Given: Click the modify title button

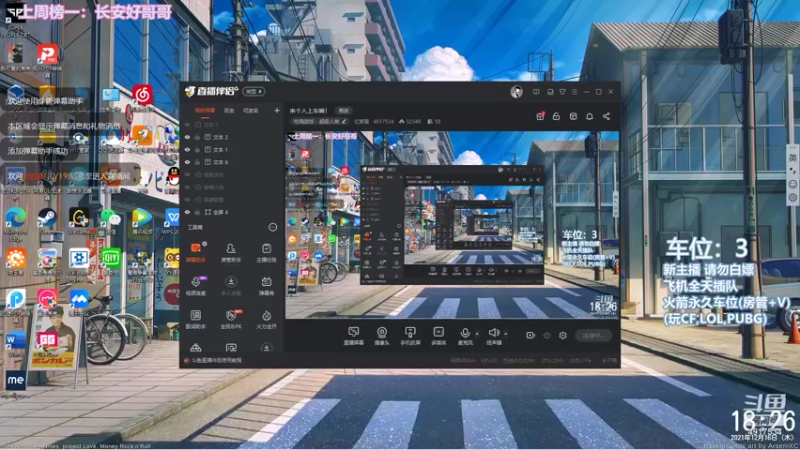Looking at the screenshot, I should tap(344, 111).
